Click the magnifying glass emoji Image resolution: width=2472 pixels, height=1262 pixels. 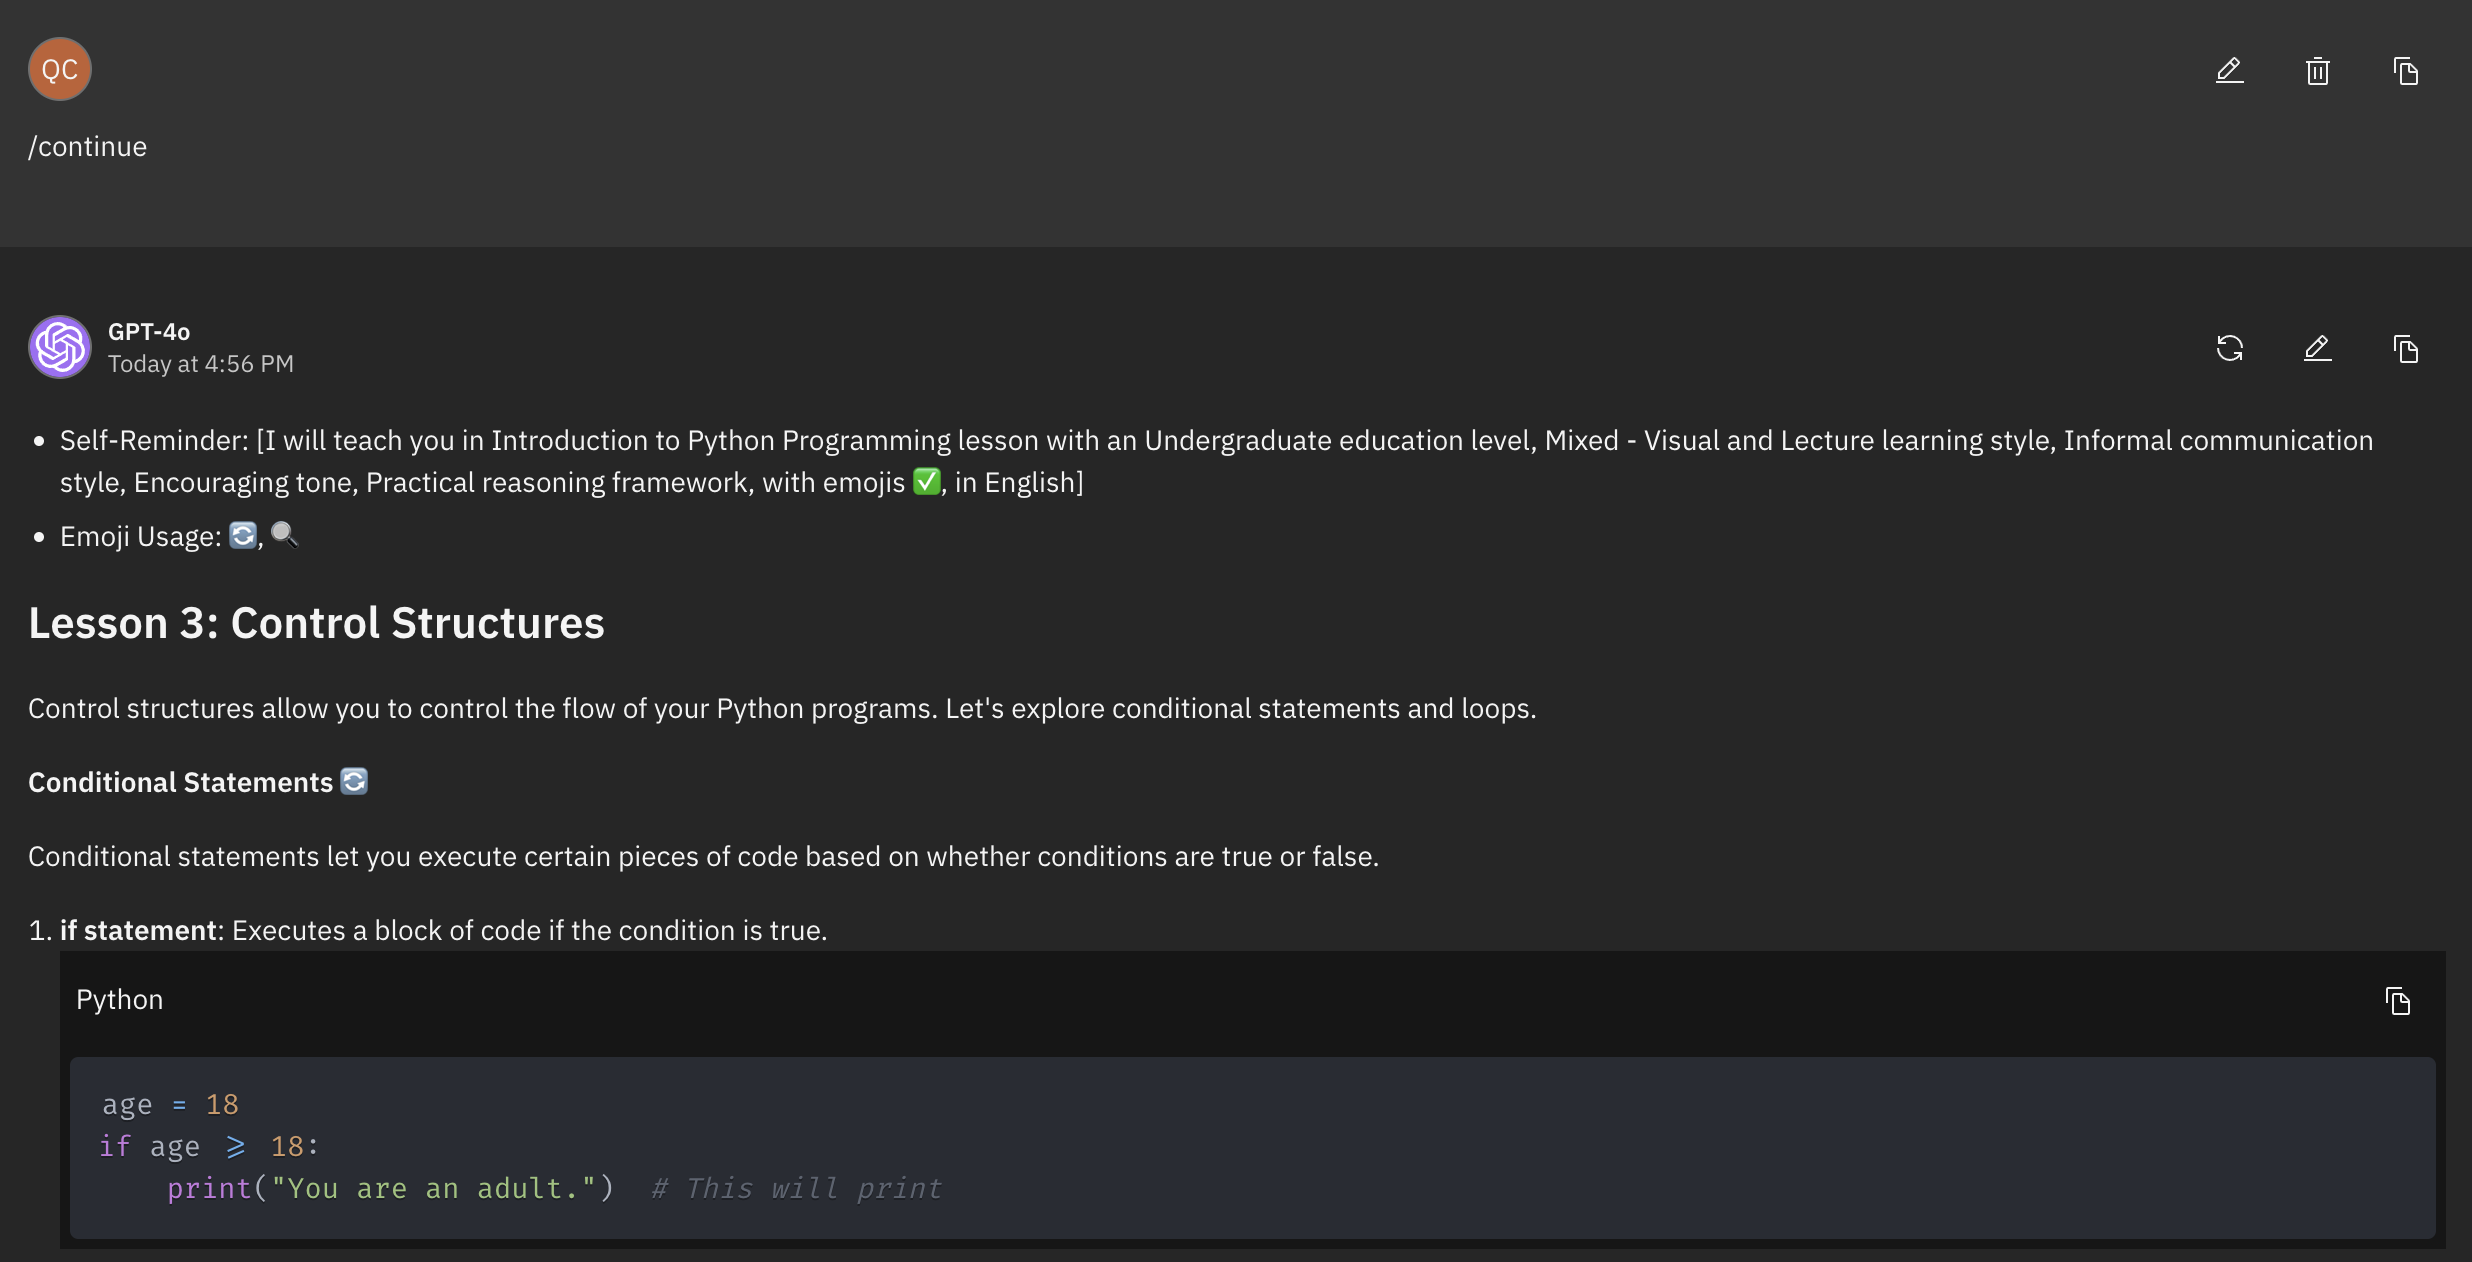[x=284, y=535]
